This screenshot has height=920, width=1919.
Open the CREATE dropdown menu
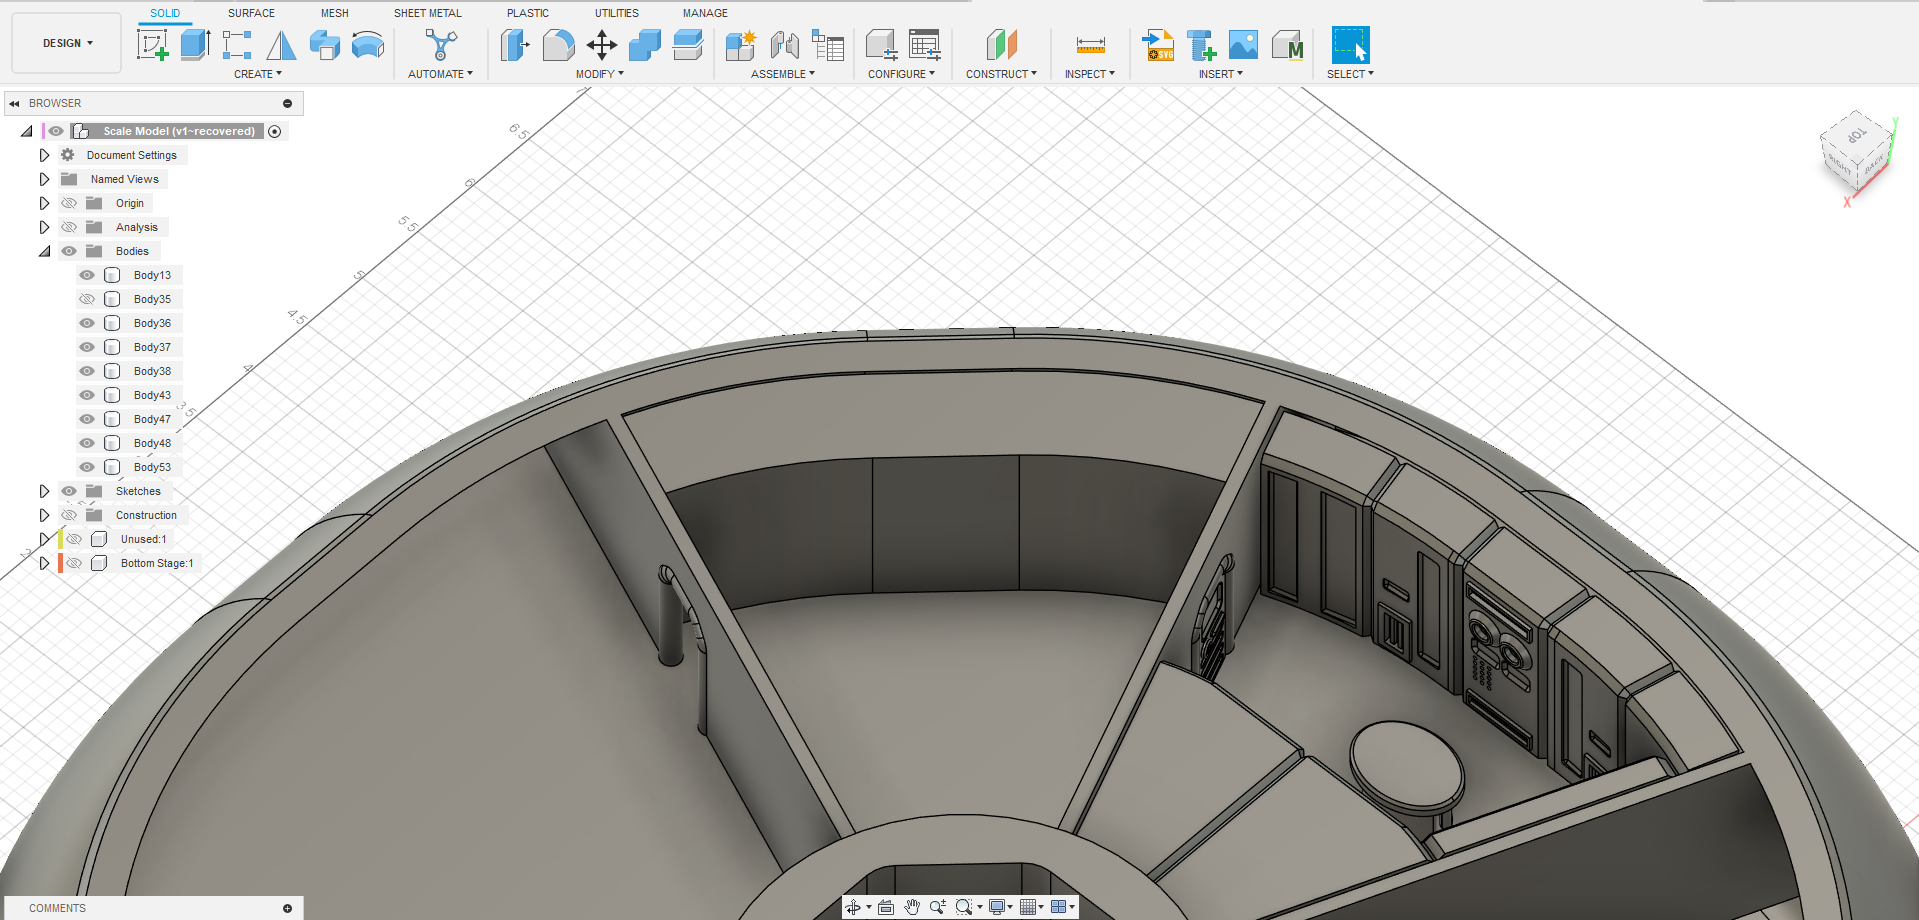258,74
